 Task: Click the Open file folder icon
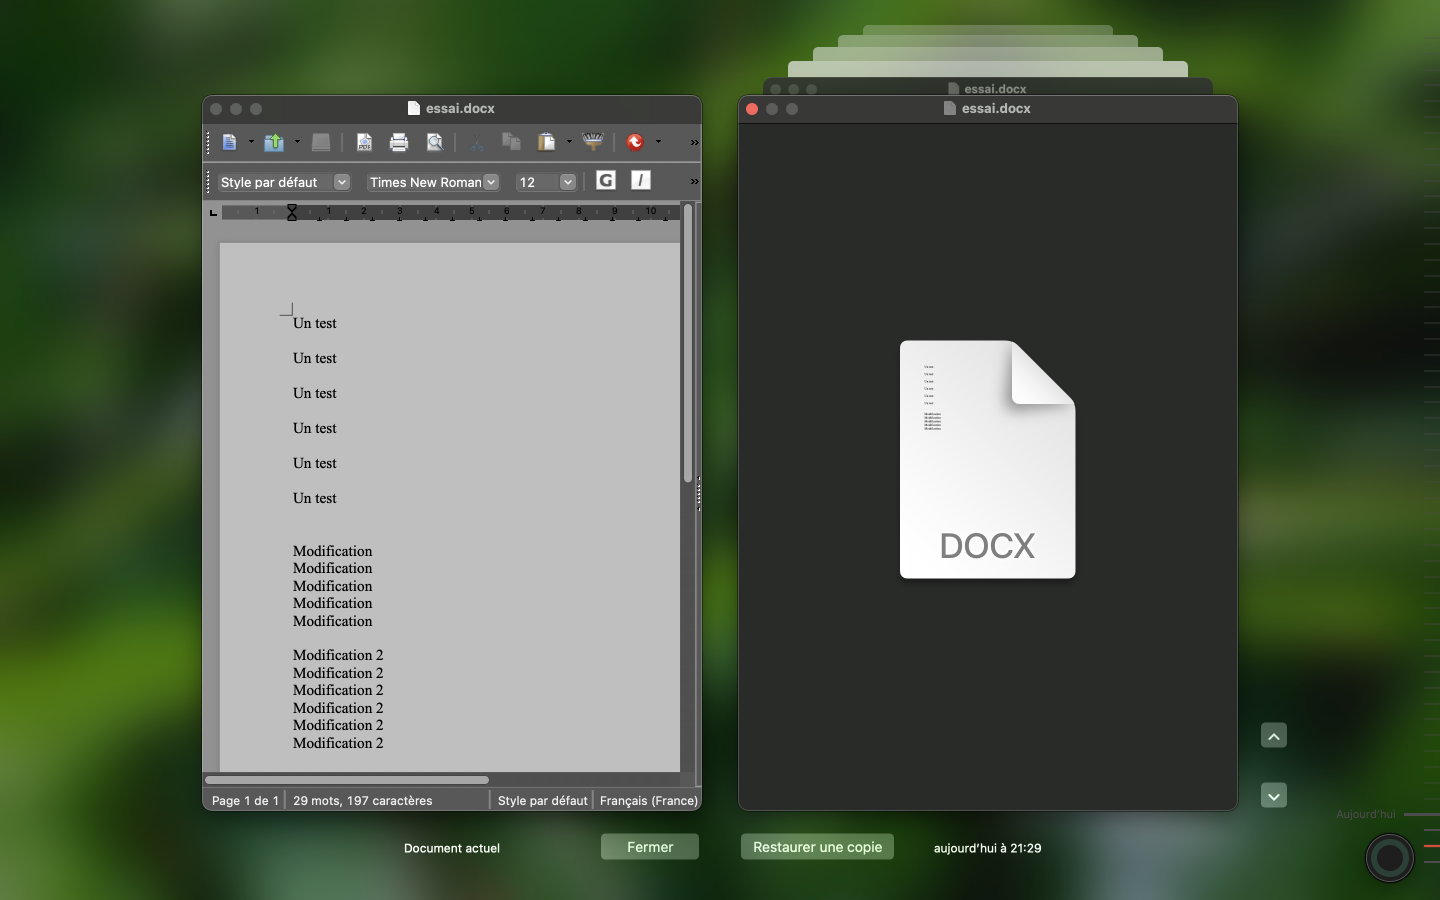[x=274, y=142]
